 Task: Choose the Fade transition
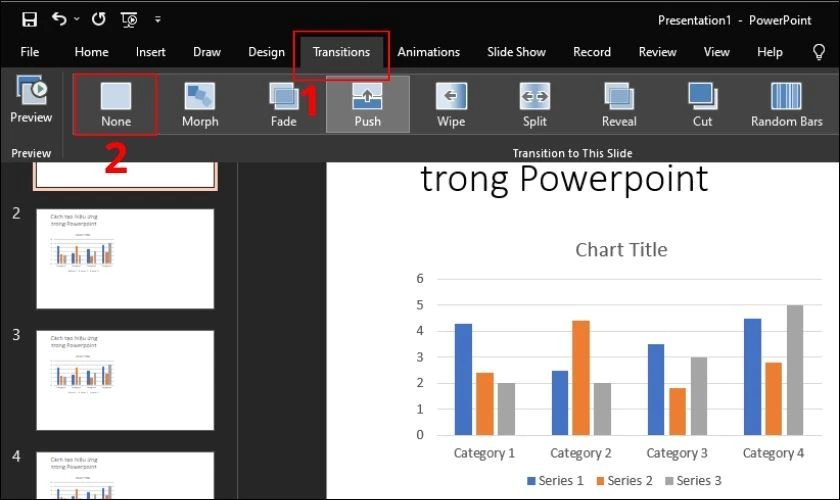coord(283,105)
